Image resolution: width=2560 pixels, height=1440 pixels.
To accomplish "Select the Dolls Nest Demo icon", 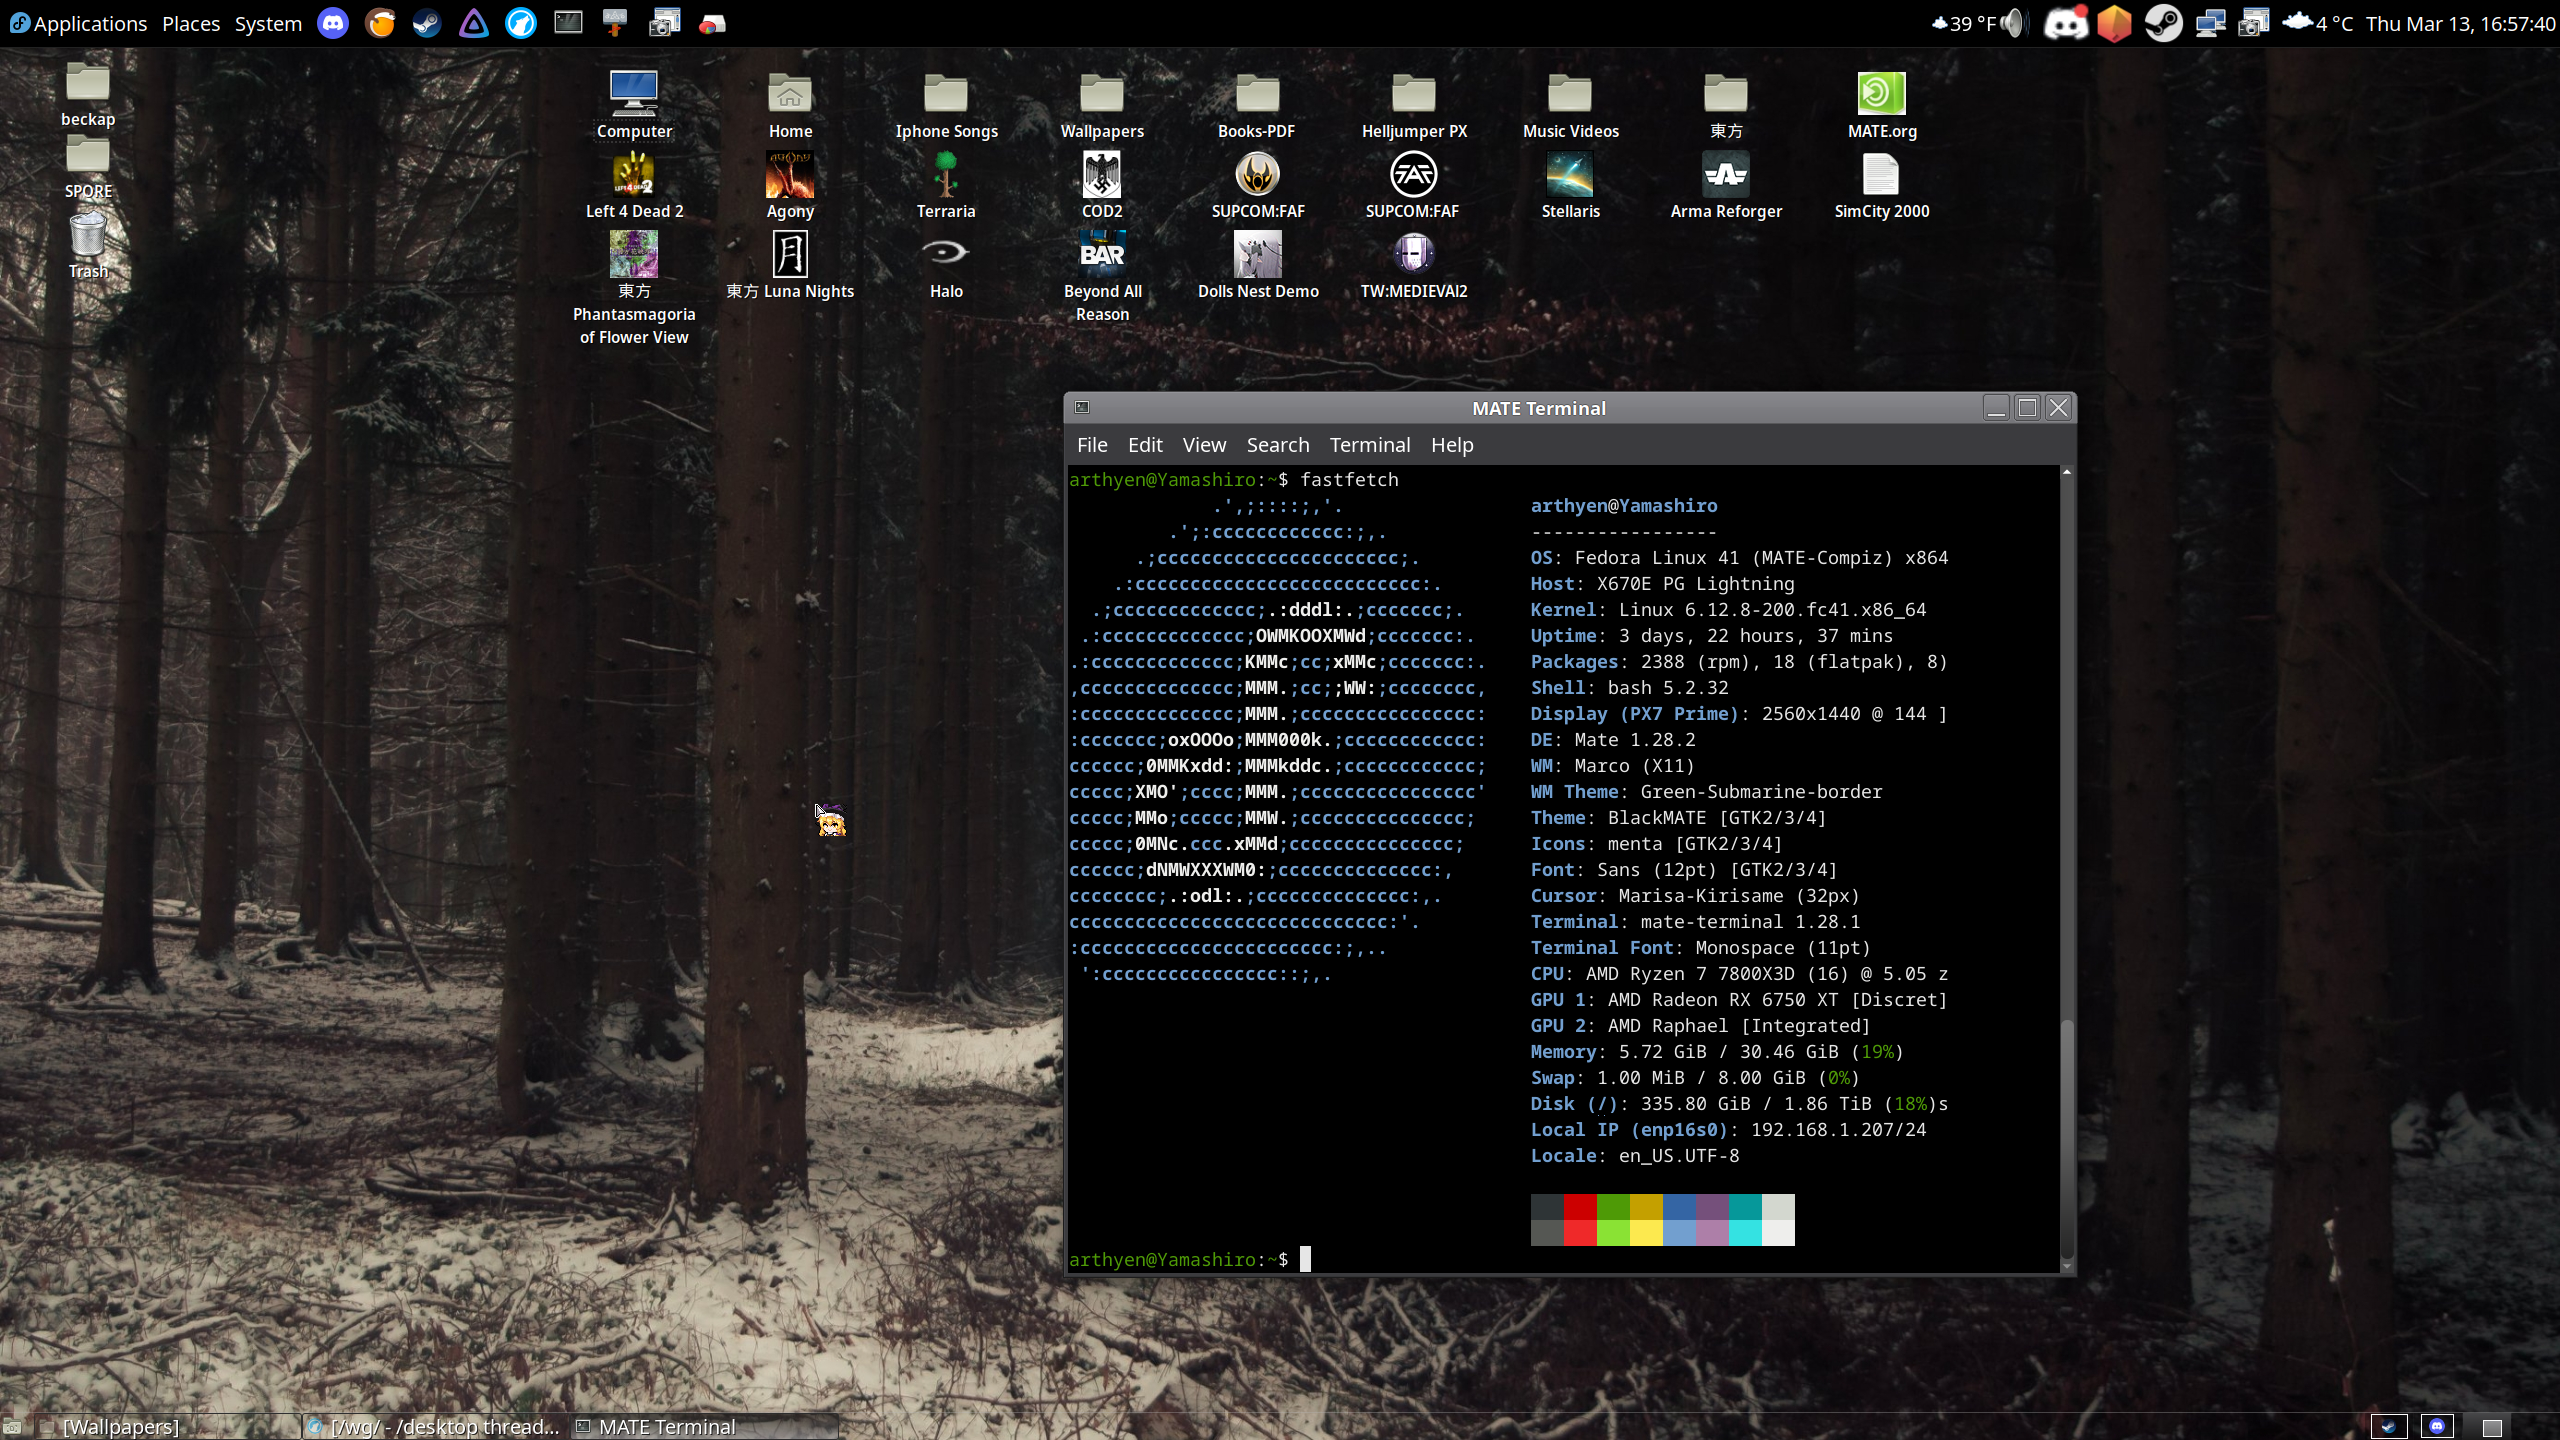I will (1258, 266).
